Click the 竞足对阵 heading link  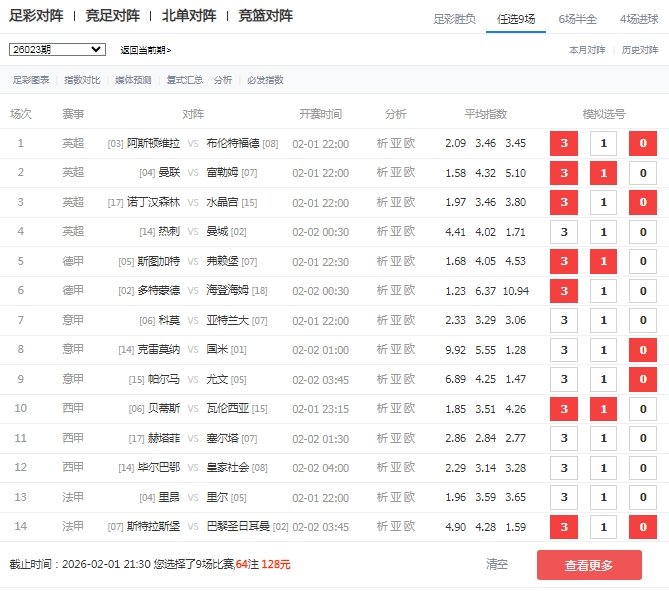coord(112,16)
